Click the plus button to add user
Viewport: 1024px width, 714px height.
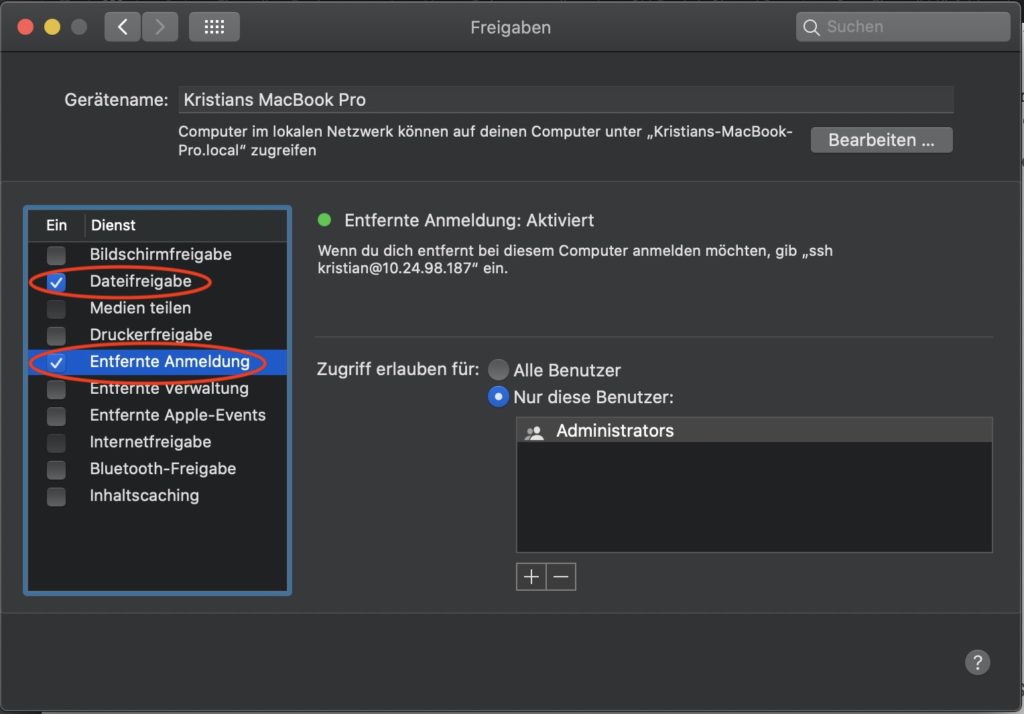531,577
